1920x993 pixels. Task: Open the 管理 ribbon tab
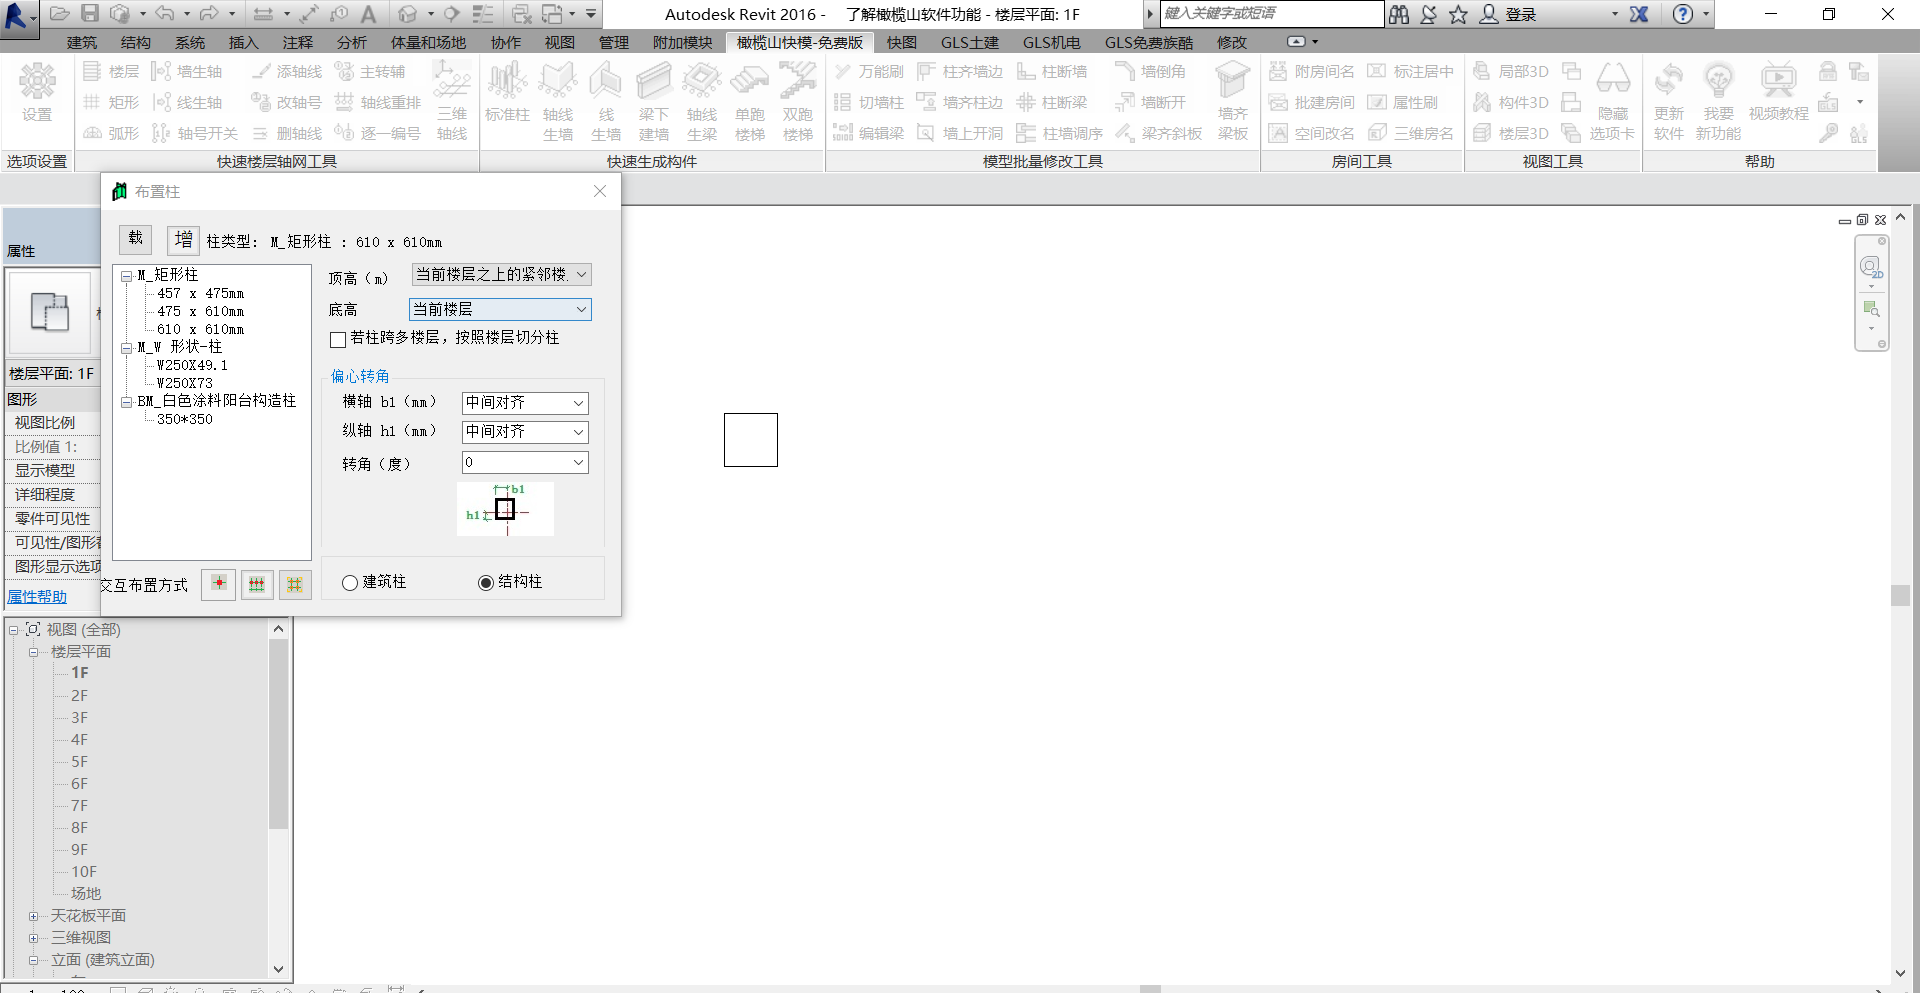pyautogui.click(x=614, y=42)
